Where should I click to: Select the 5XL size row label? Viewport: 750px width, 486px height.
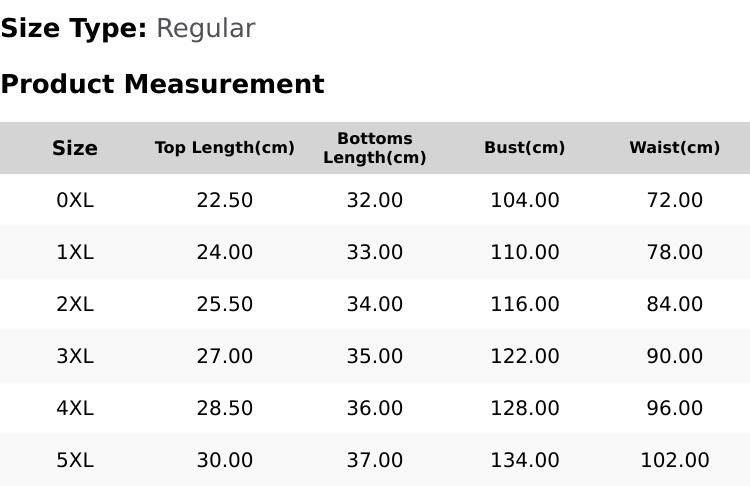click(x=75, y=460)
